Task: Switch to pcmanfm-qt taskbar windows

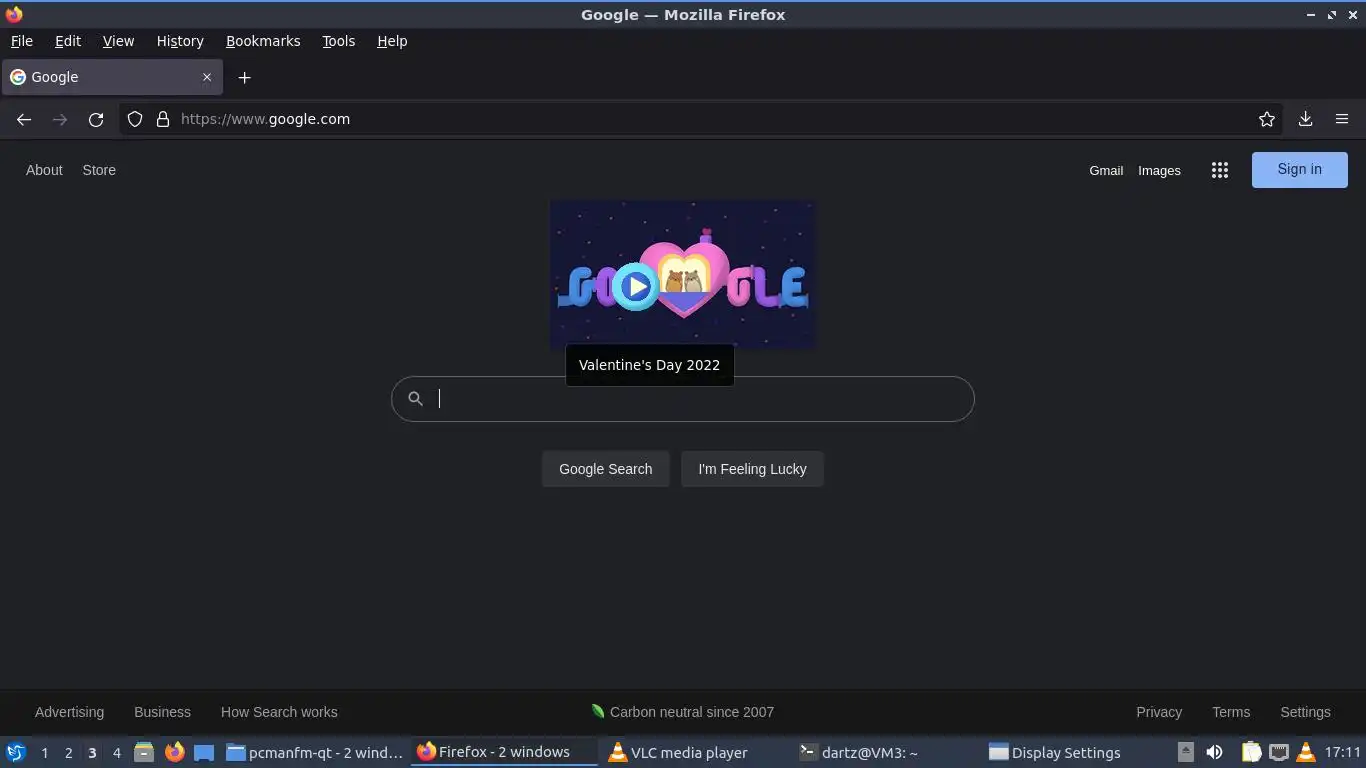Action: point(315,752)
